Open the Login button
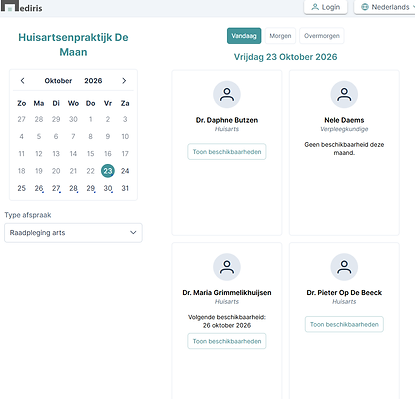The height and width of the screenshot is (399, 415). (x=326, y=7)
